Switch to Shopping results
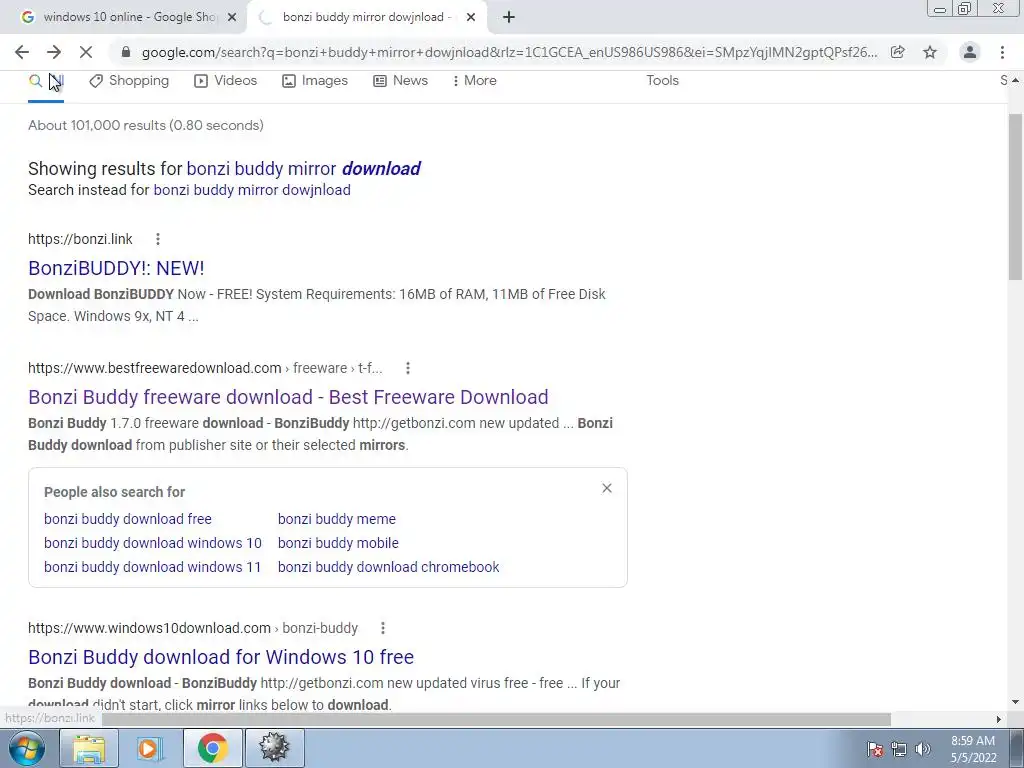The image size is (1024, 768). [x=129, y=81]
